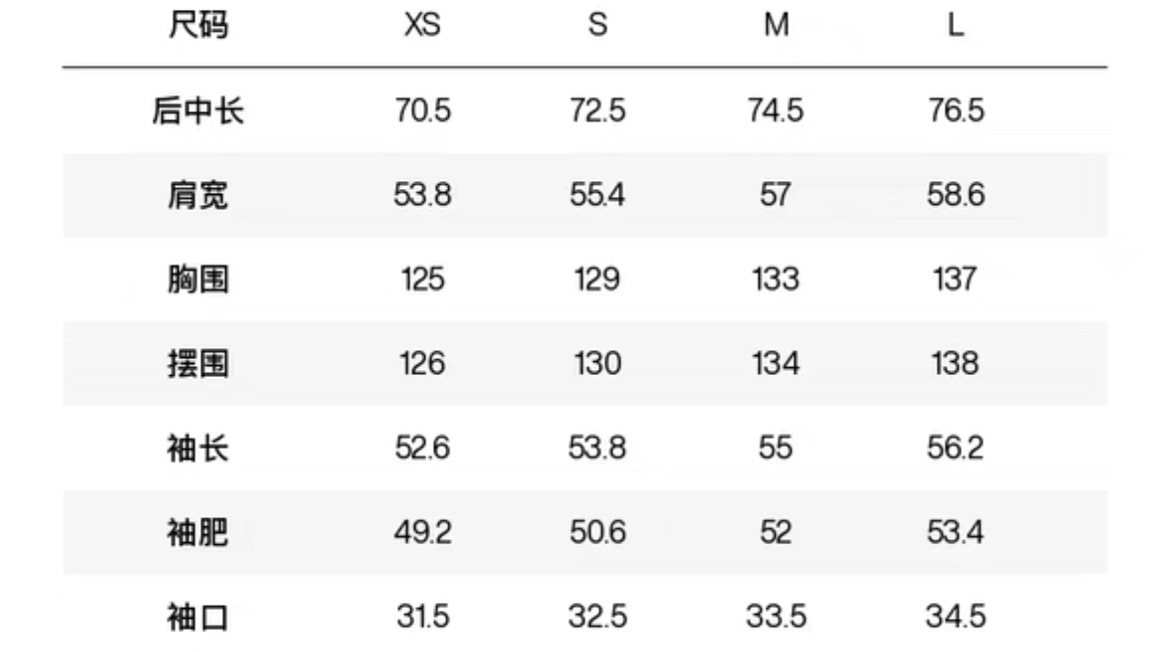Select the M size column header
Viewport: 1170px width, 652px height.
776,26
